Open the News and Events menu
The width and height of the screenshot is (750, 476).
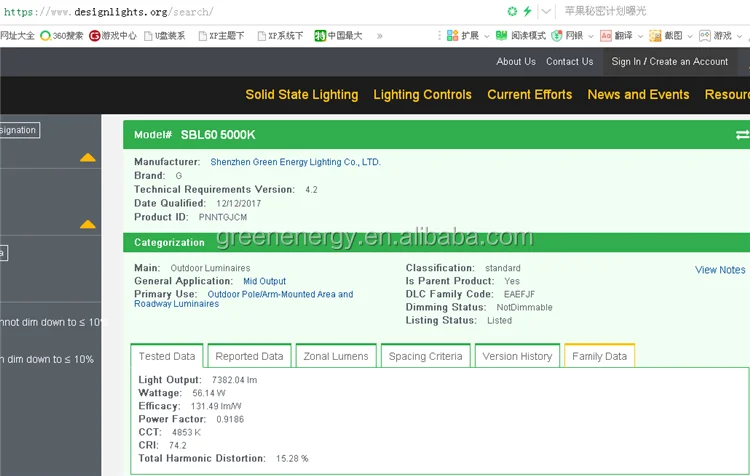638,95
